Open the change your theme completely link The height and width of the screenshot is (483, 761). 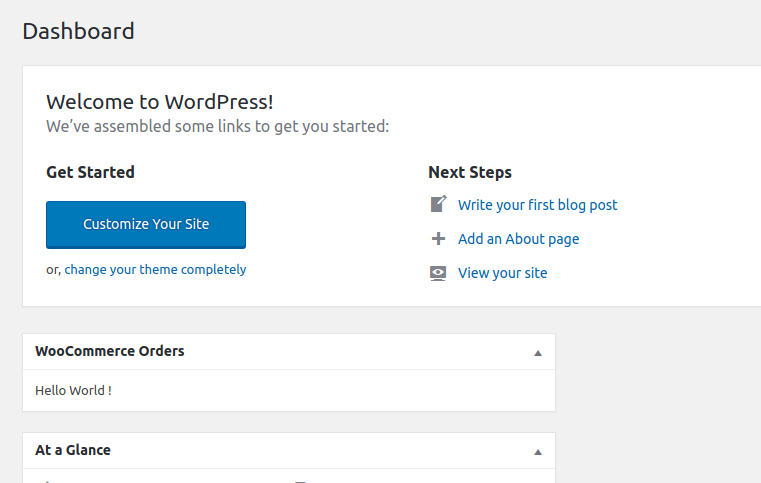(155, 269)
